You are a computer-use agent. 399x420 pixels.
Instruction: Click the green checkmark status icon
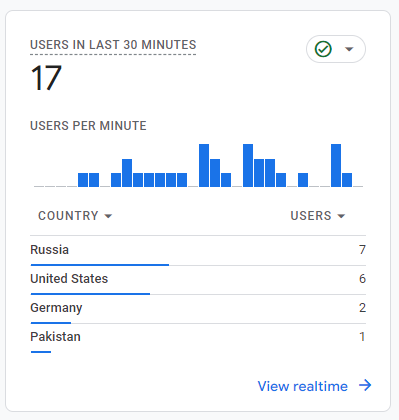point(323,49)
